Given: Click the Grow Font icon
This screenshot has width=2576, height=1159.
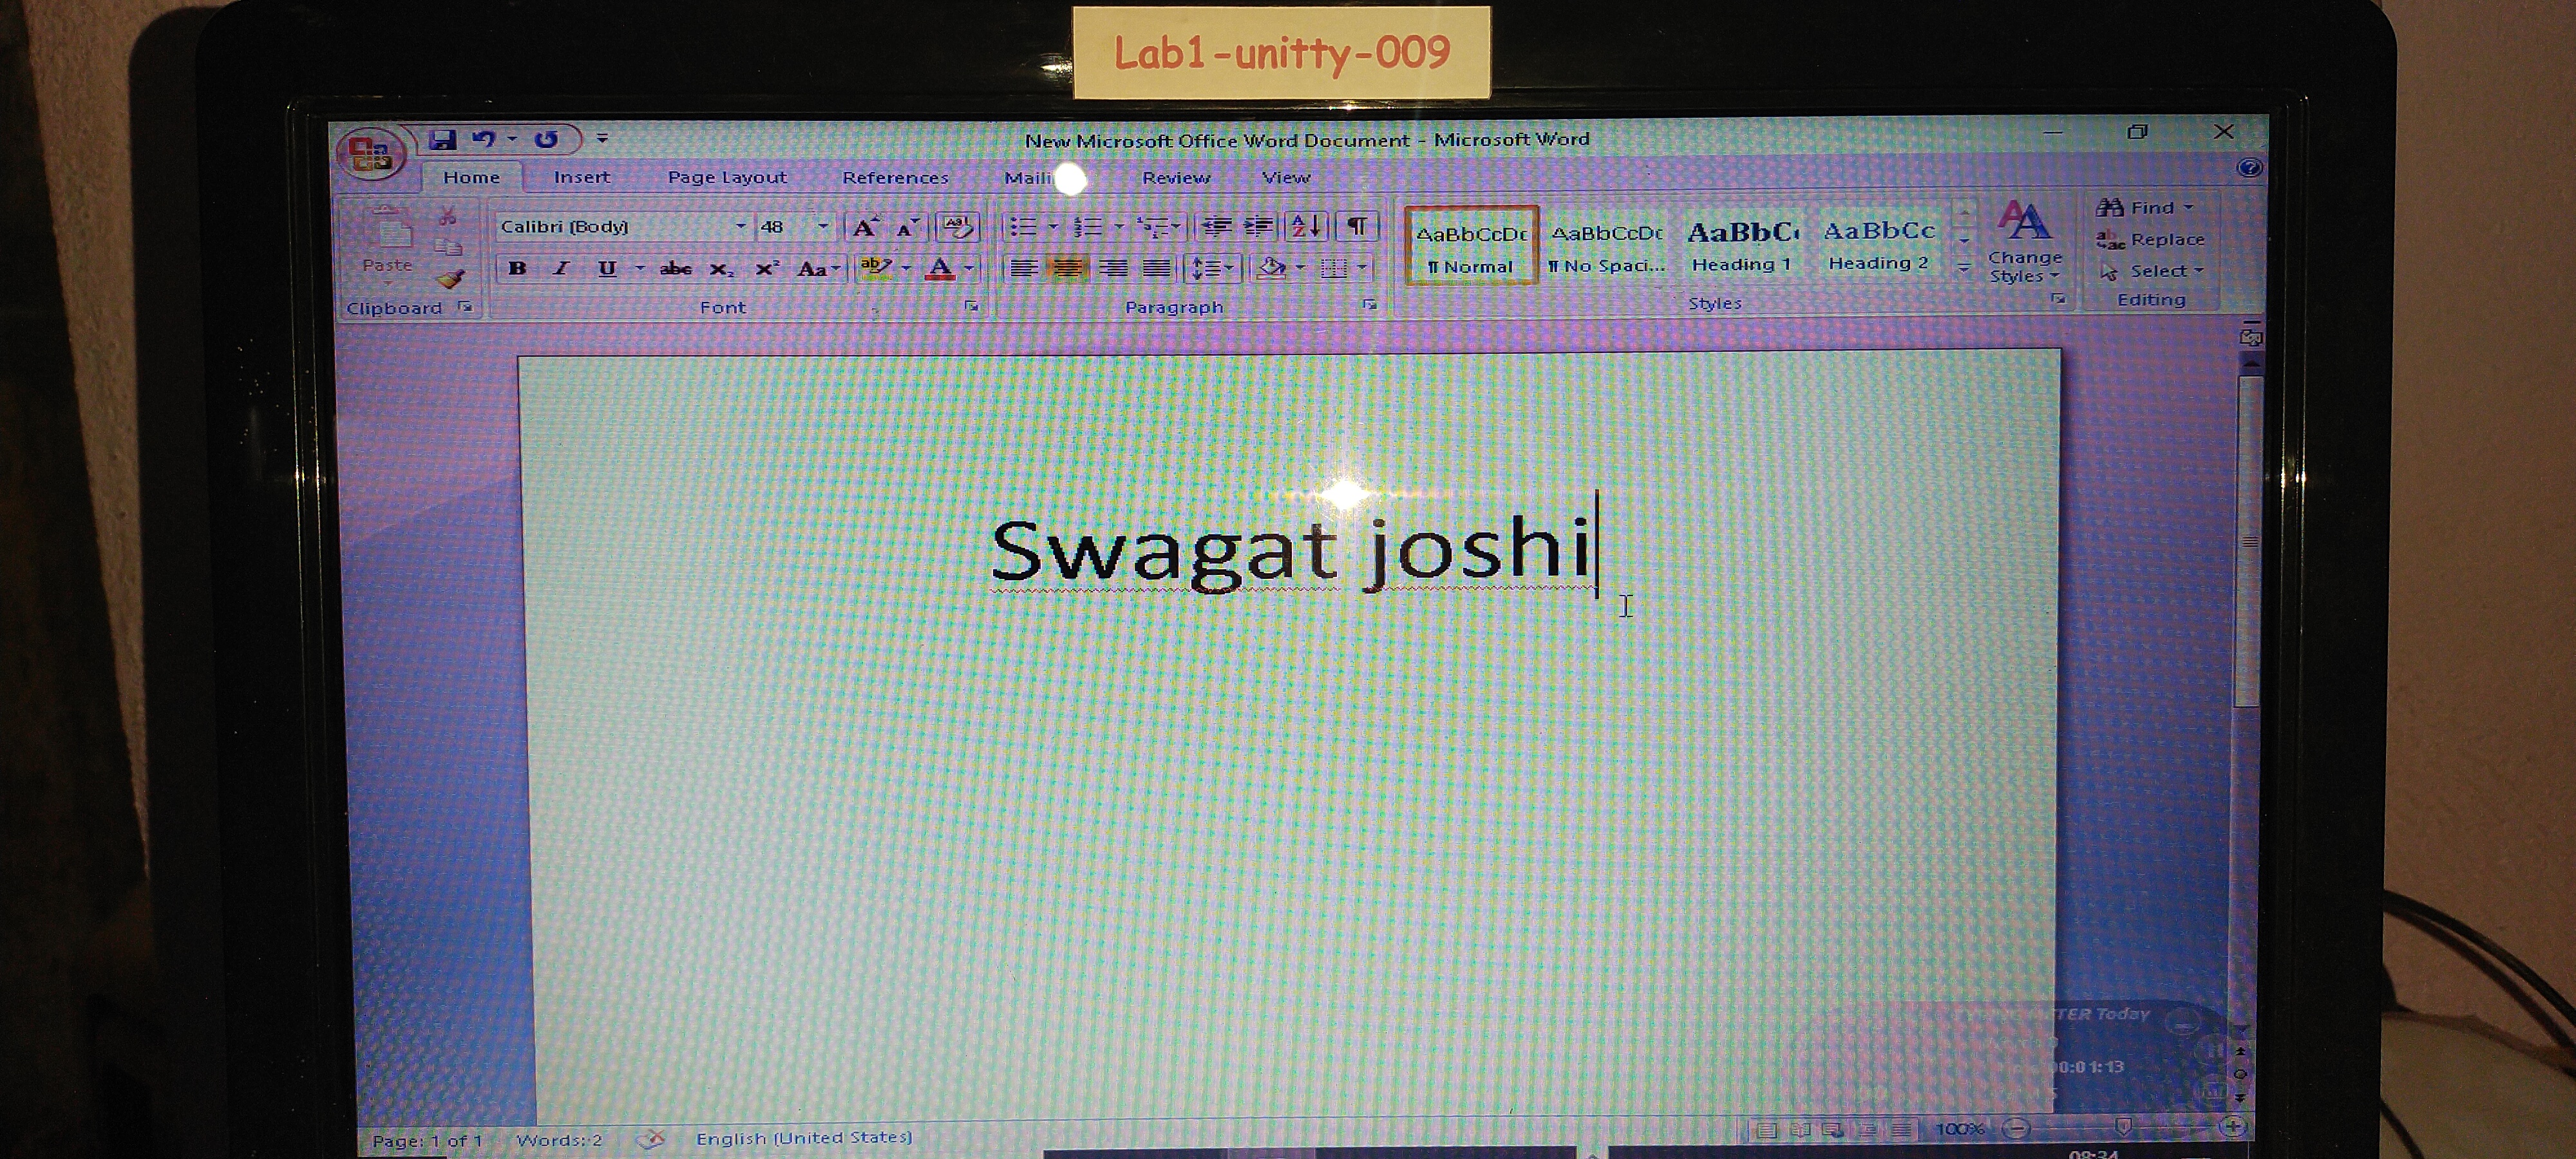Looking at the screenshot, I should coord(864,228).
